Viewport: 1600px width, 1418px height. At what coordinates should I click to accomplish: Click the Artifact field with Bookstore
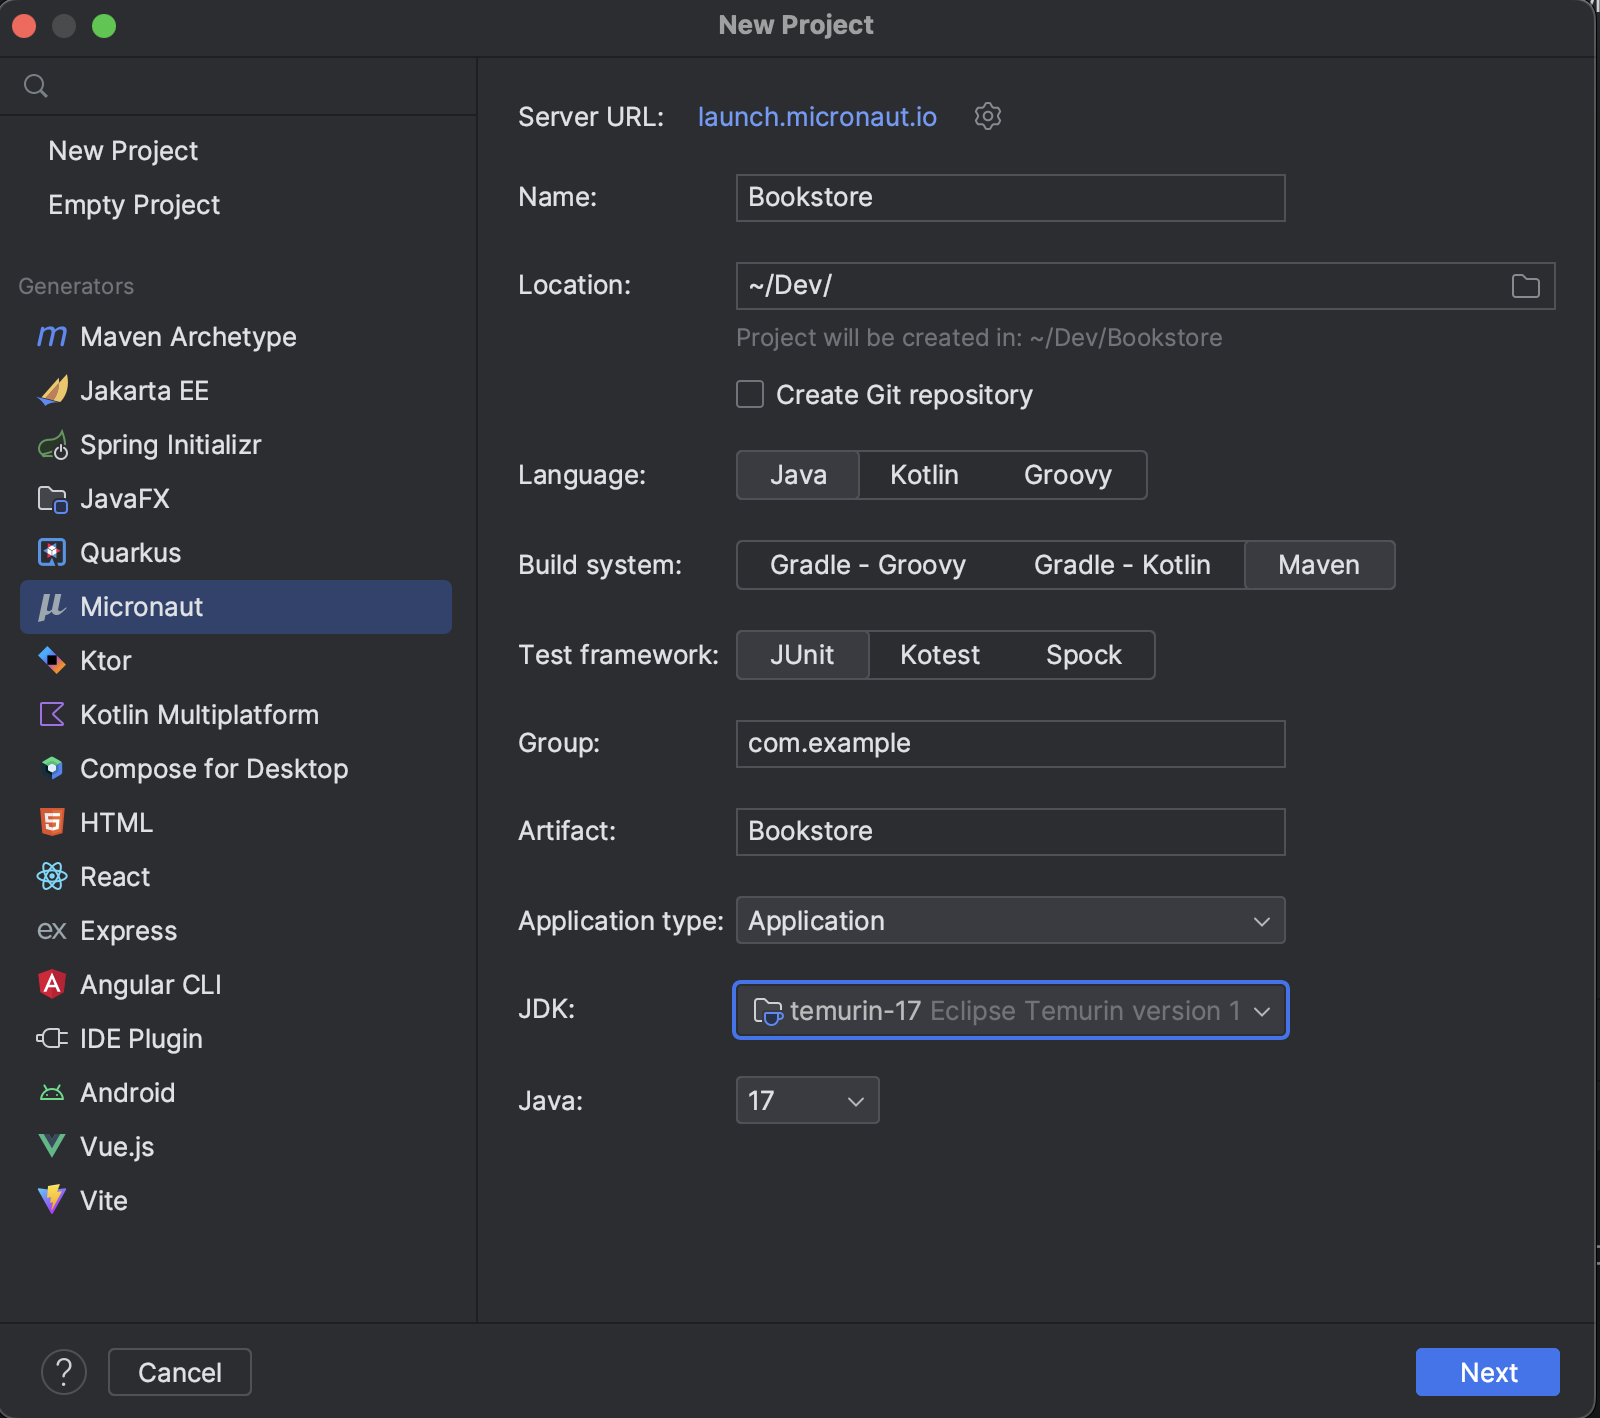point(1010,832)
